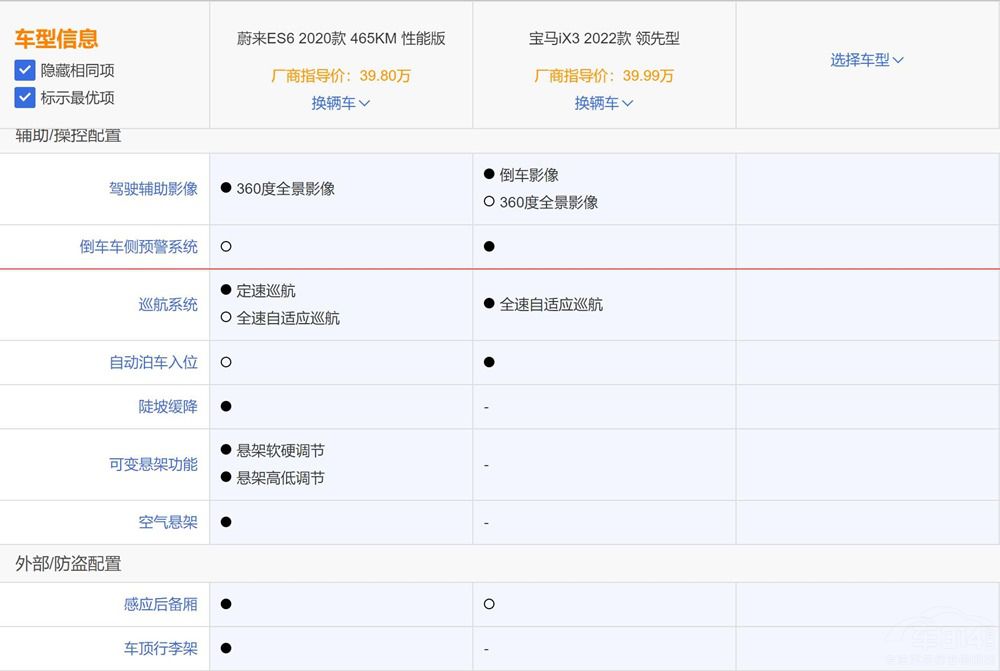Click the solid dot beside 定速巡航
Viewport: 1000px width, 671px height.
[226, 291]
